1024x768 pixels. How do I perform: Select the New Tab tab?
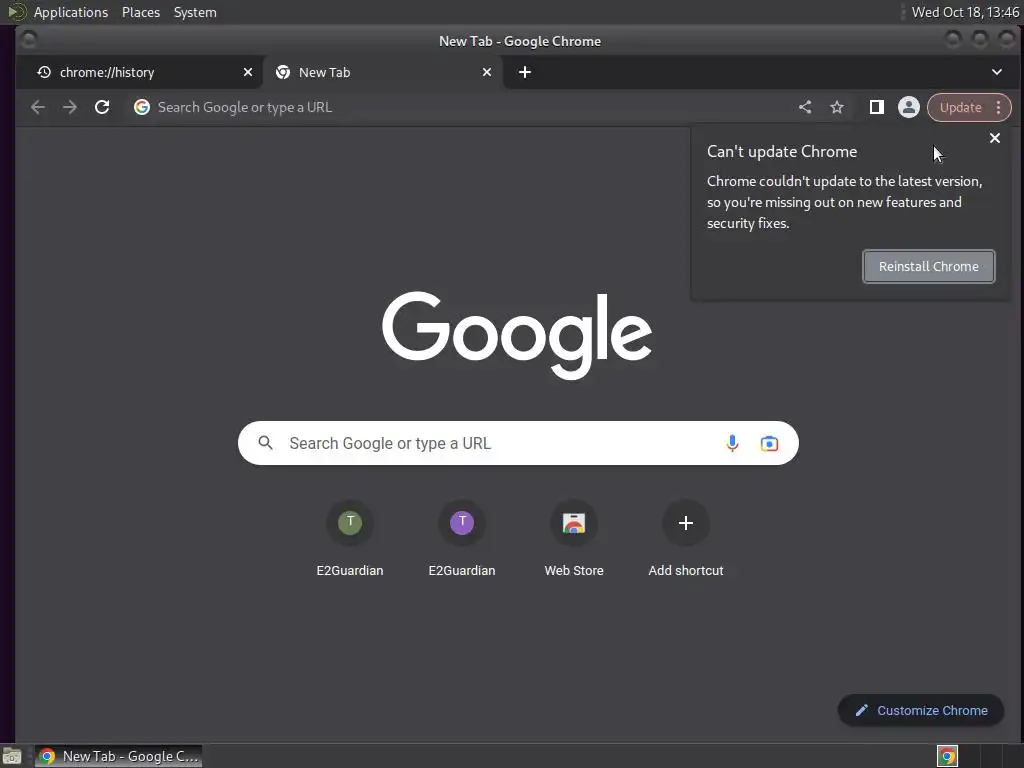coord(382,72)
